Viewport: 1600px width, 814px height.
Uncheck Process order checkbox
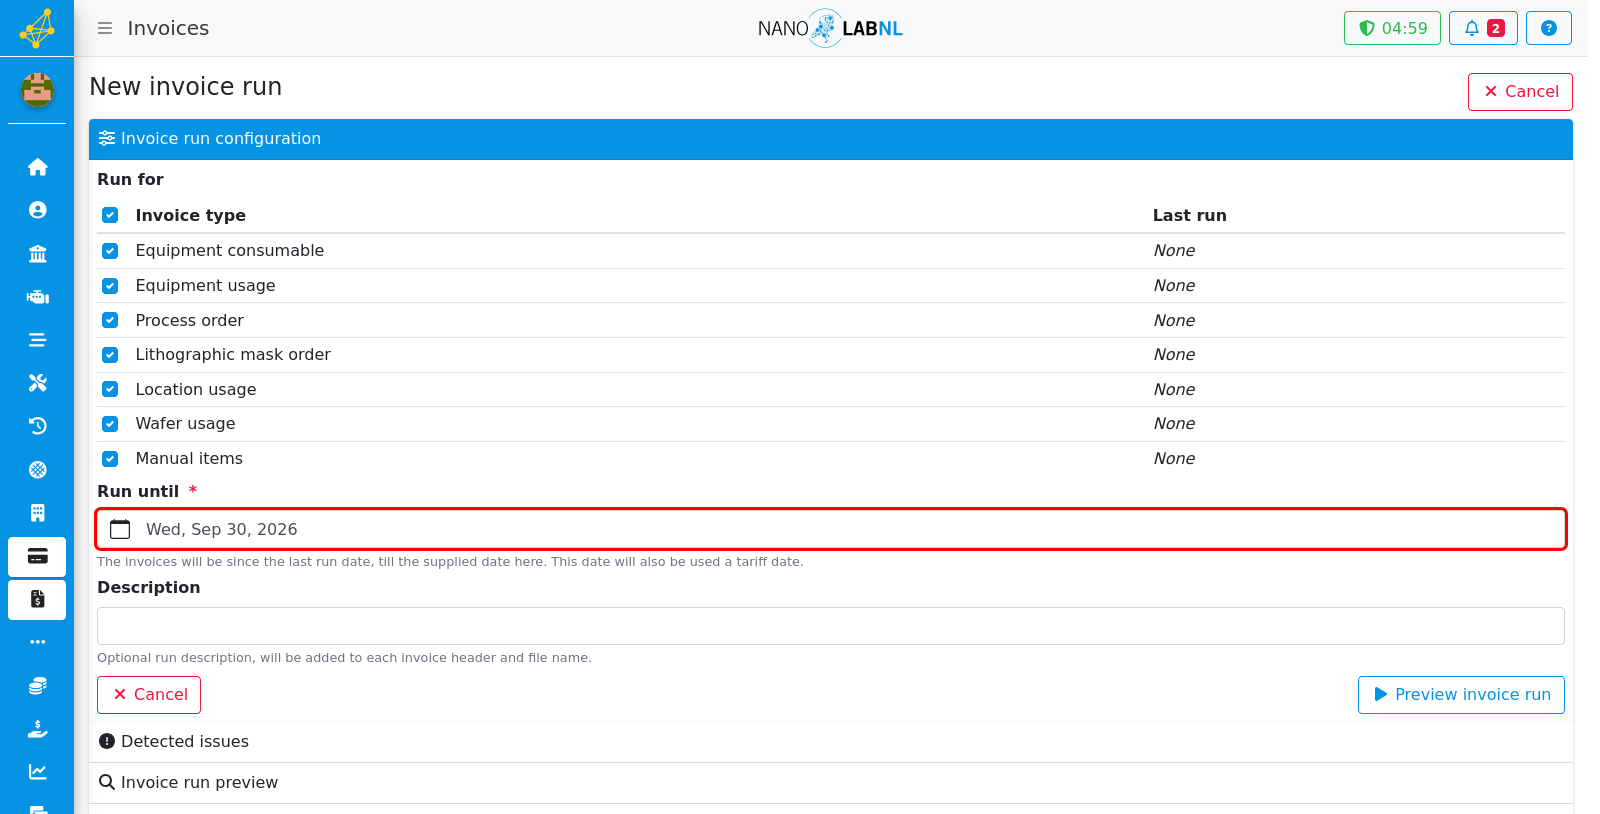(x=110, y=320)
